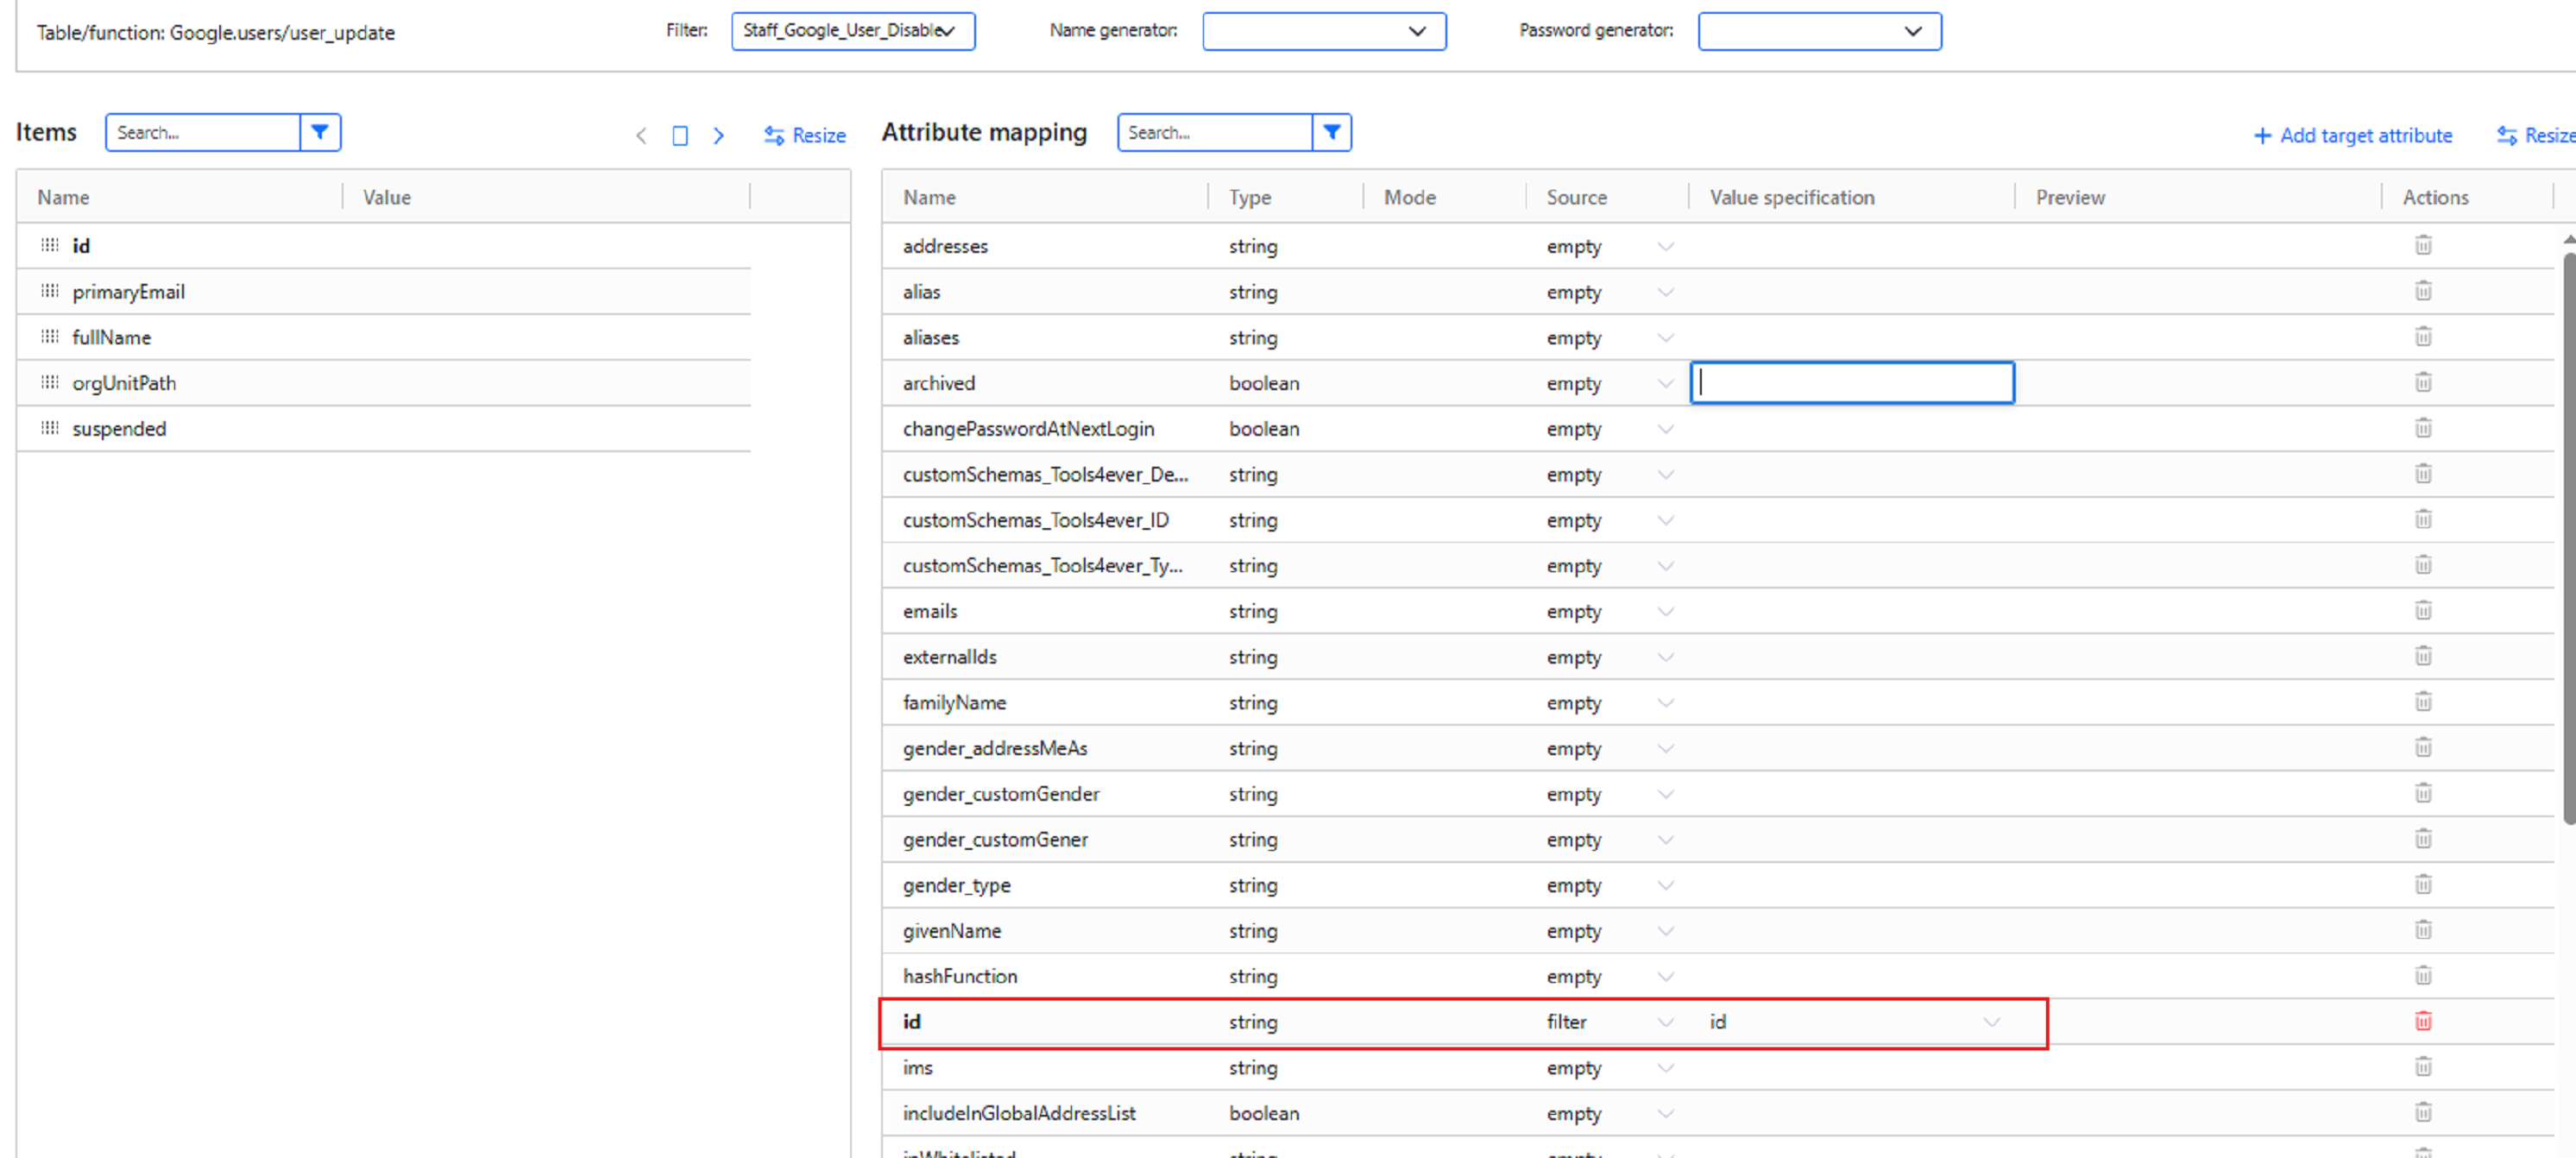Delete the emails attribute row
The image size is (2576, 1158).
pyautogui.click(x=2423, y=610)
